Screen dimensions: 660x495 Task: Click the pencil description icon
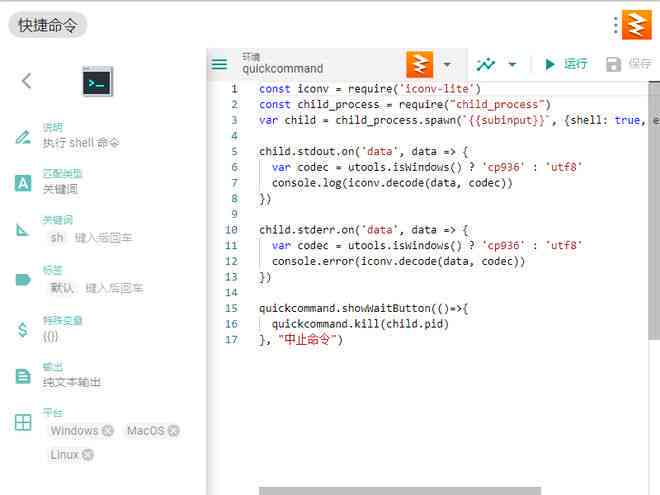pos(23,137)
